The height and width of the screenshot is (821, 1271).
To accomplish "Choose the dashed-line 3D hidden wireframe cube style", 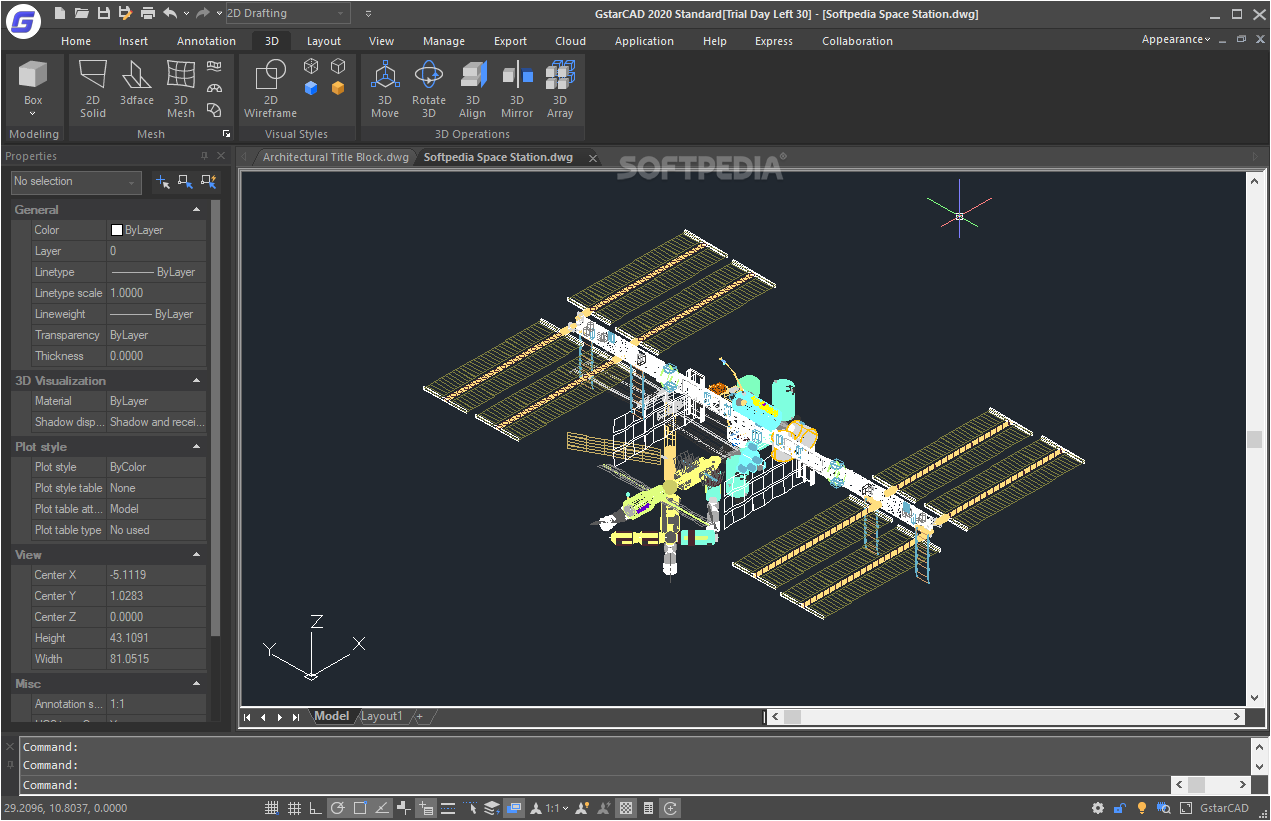I will [x=311, y=66].
